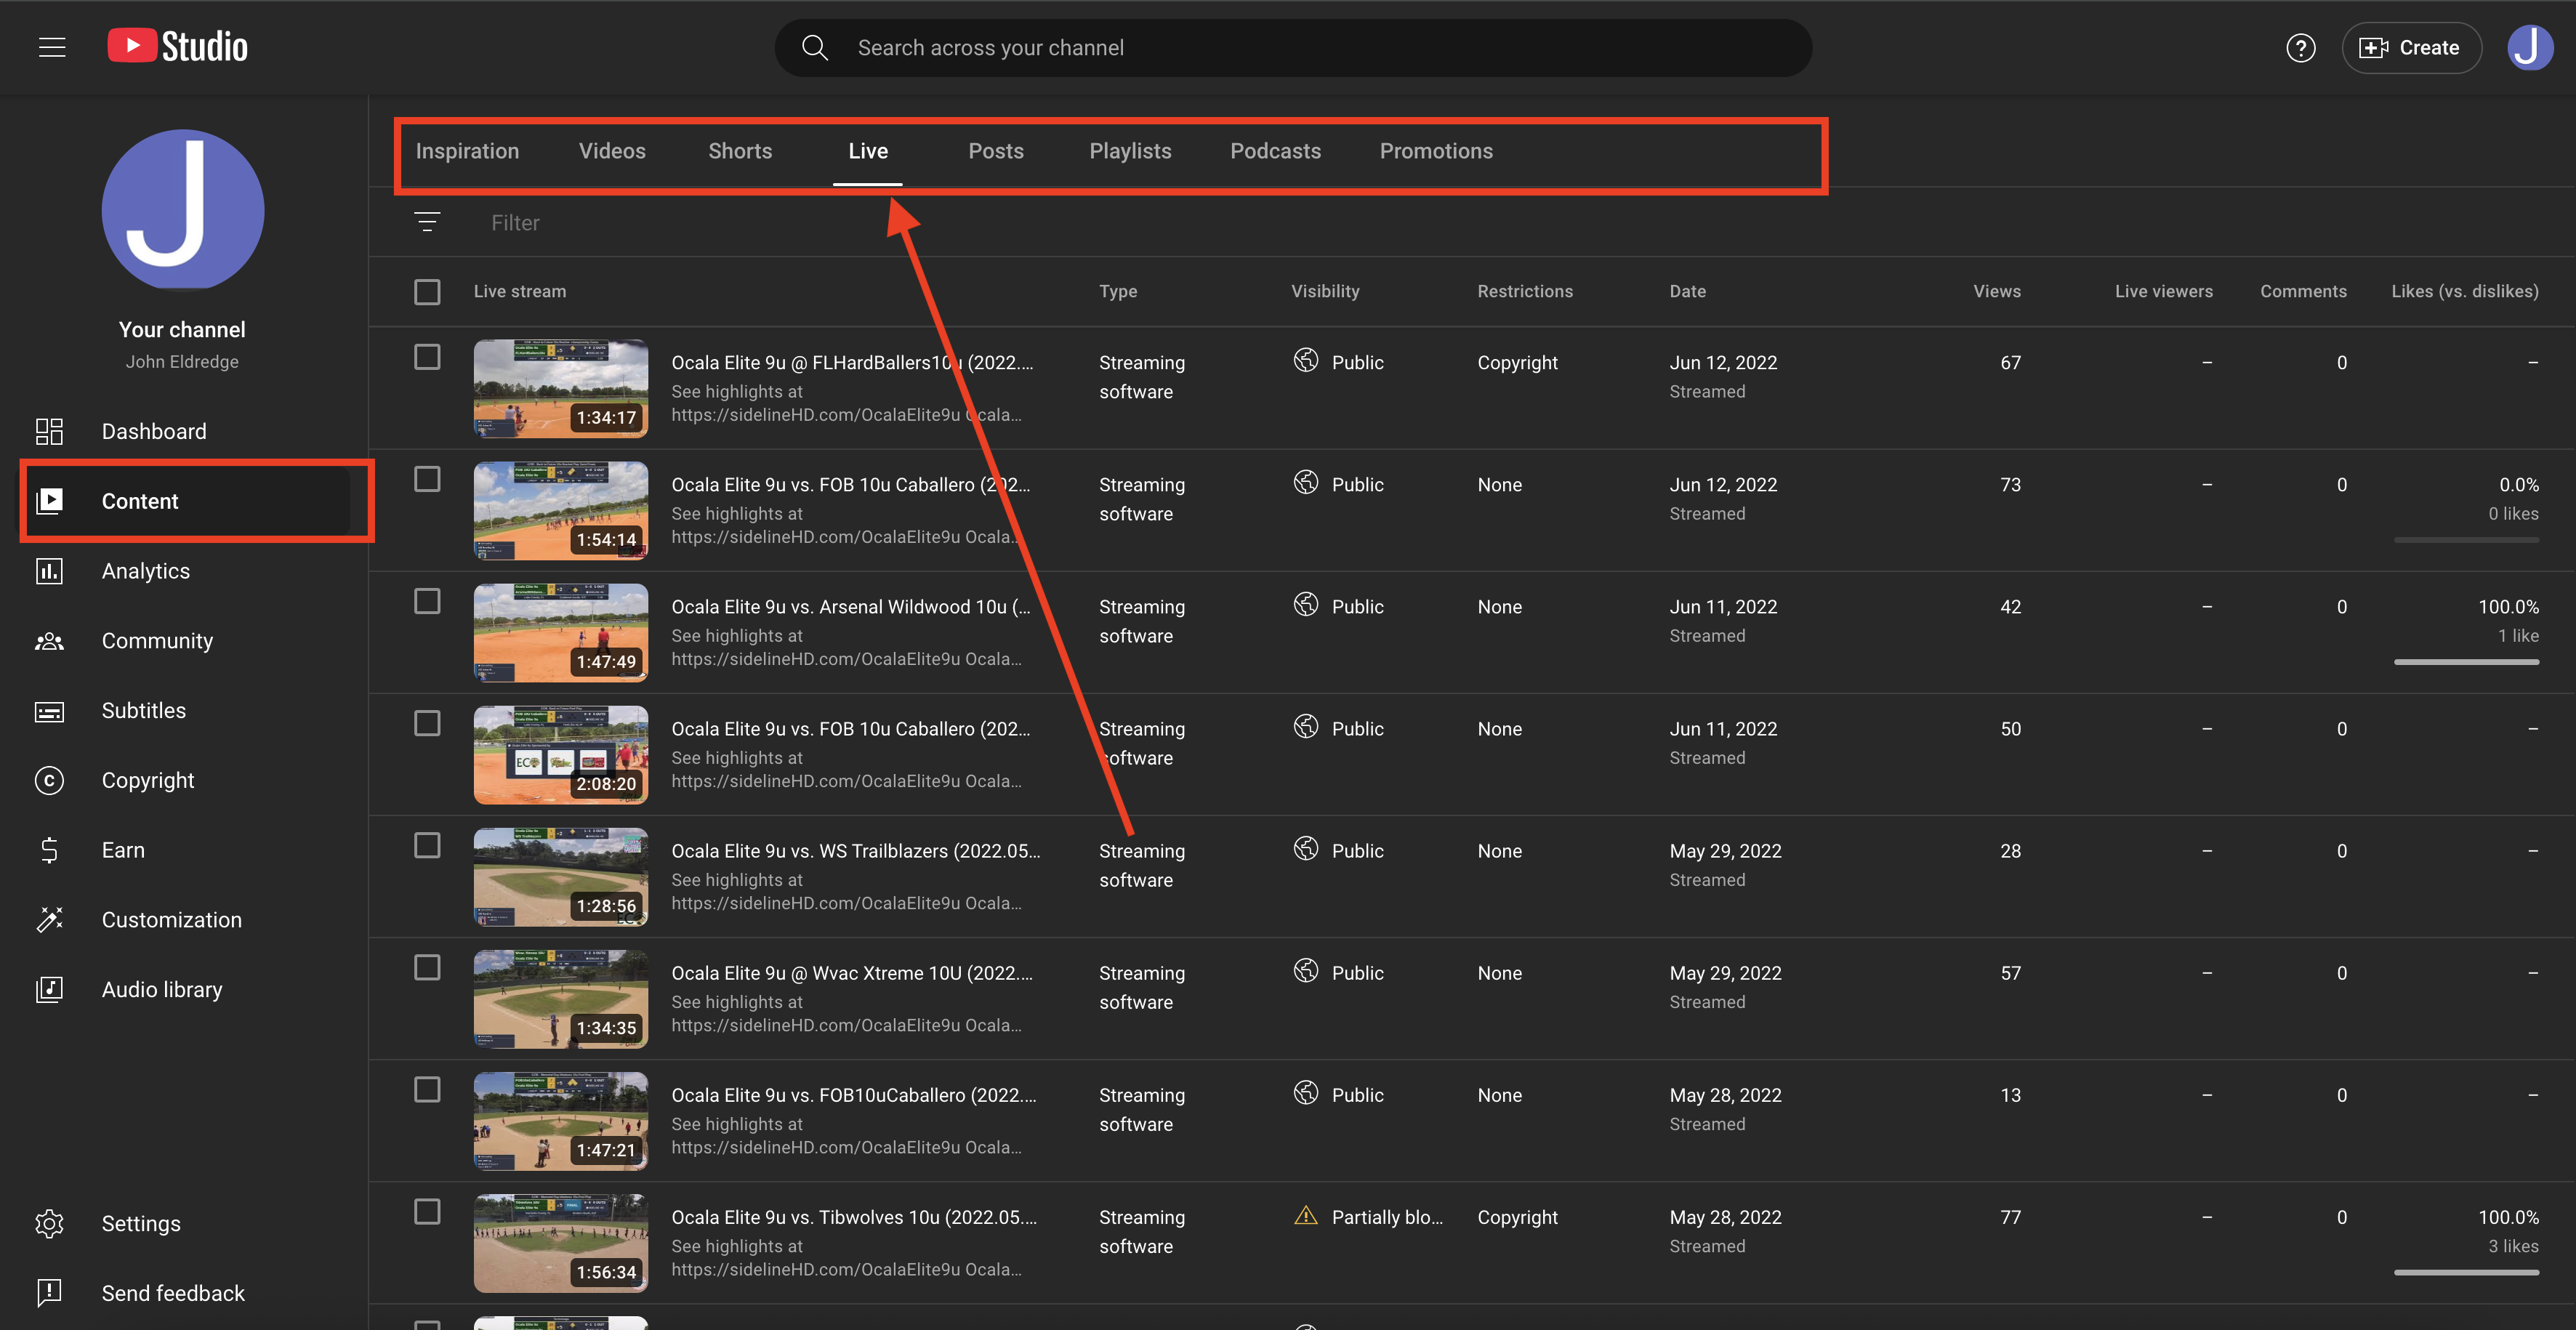Tick the Arsenal Wildwood 10u stream checkbox

click(427, 601)
